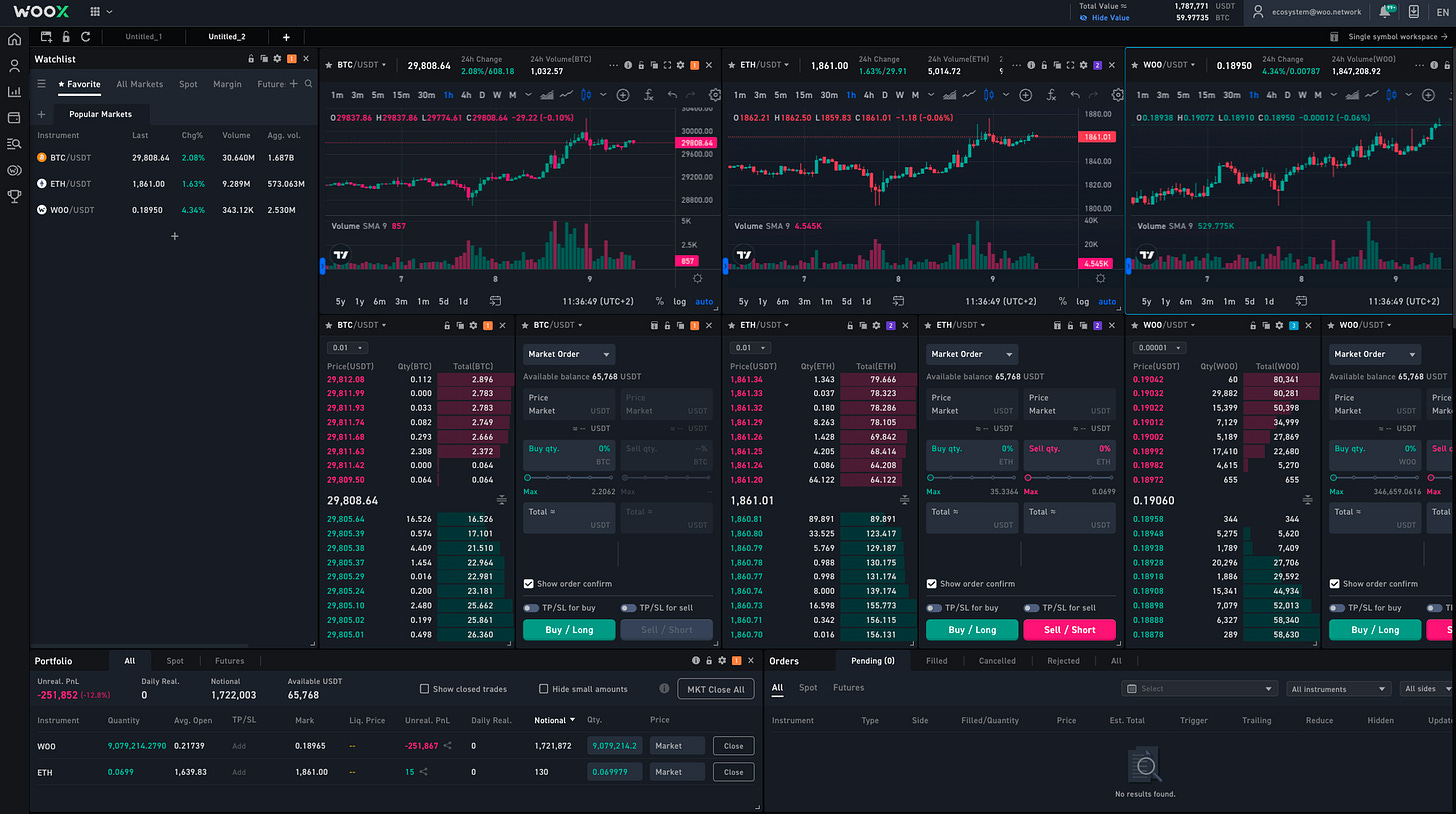Select the Margin tab in Watchlist
The image size is (1456, 814).
point(227,84)
